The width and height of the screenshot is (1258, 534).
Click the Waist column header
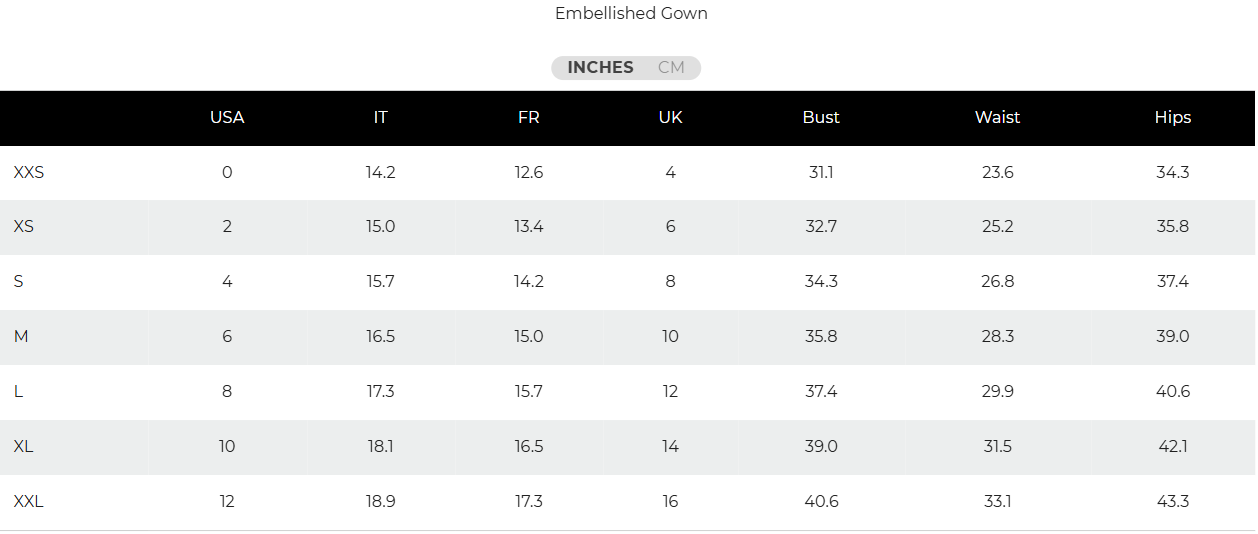tap(997, 117)
